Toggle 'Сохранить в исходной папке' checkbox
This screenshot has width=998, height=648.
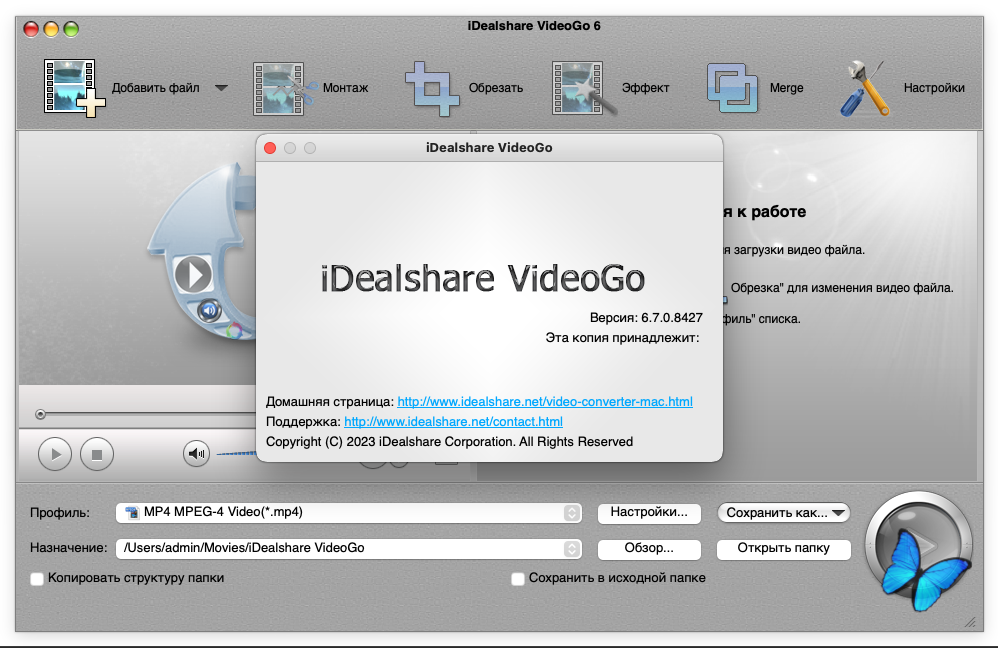click(518, 578)
